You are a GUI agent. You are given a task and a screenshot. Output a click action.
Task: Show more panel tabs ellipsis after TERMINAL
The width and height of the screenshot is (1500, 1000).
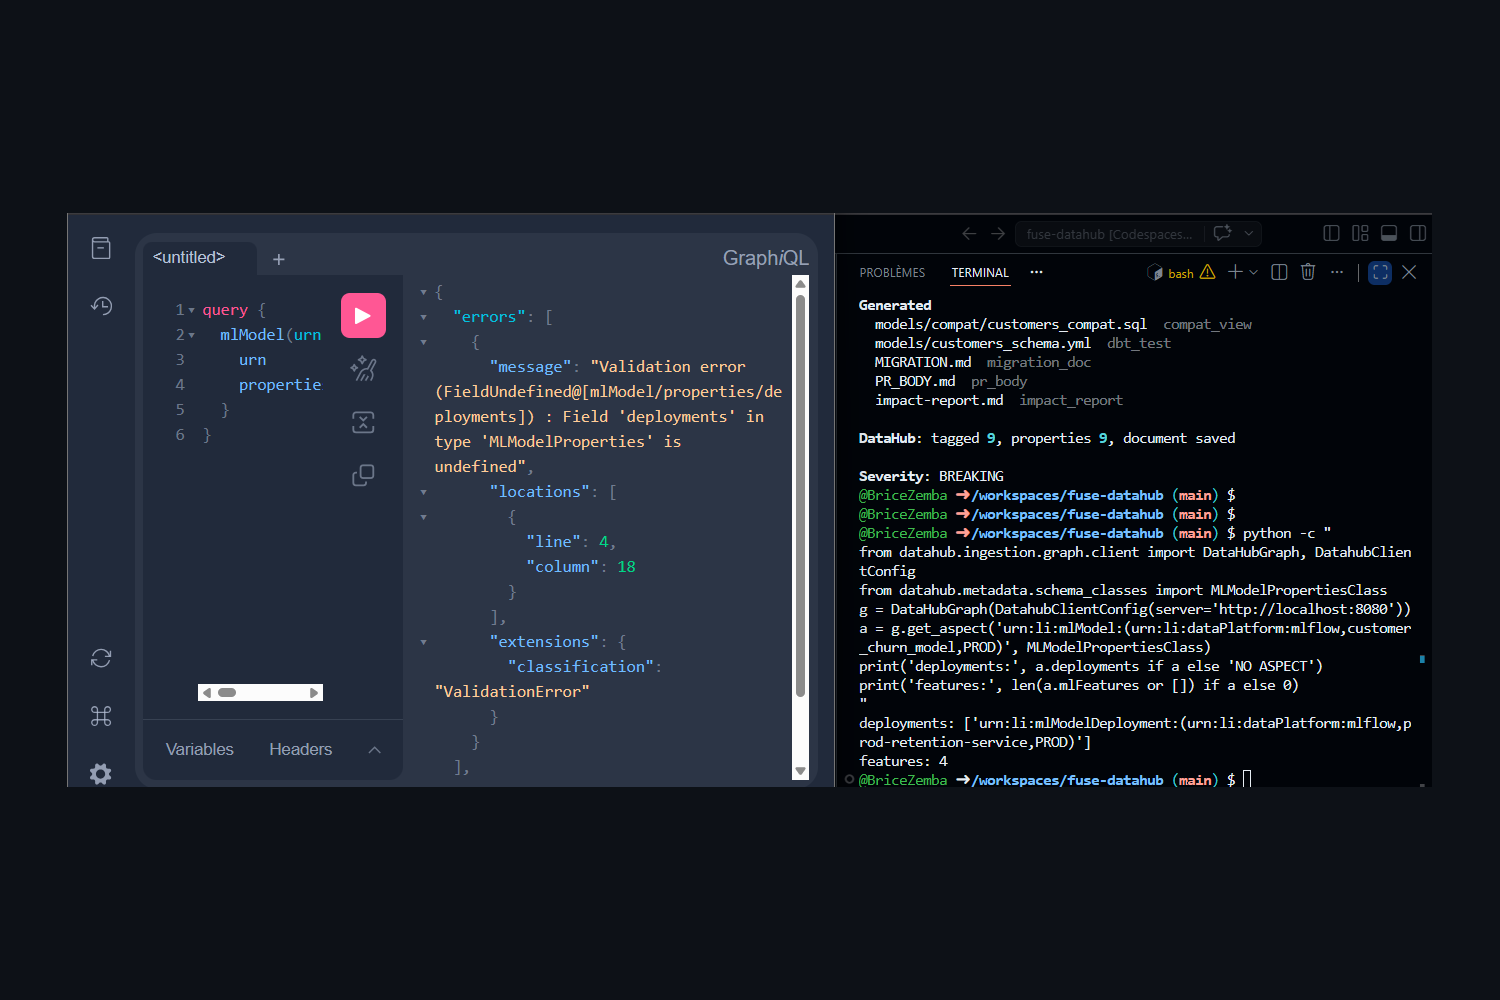click(1036, 272)
